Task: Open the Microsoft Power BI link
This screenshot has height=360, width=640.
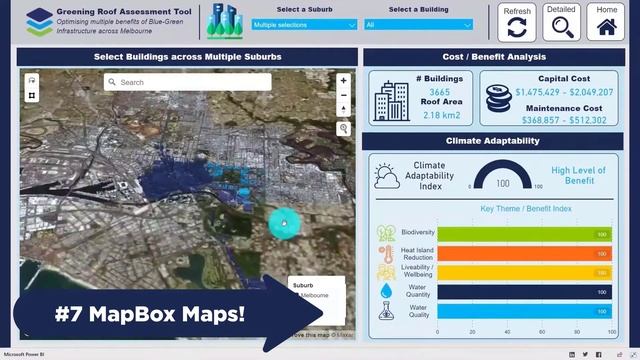Action: click(x=24, y=354)
